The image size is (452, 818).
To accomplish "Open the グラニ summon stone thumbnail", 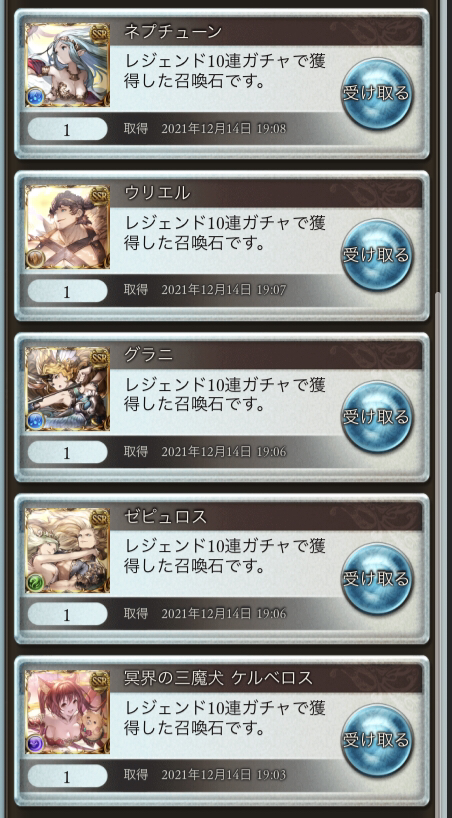I will click(67, 389).
